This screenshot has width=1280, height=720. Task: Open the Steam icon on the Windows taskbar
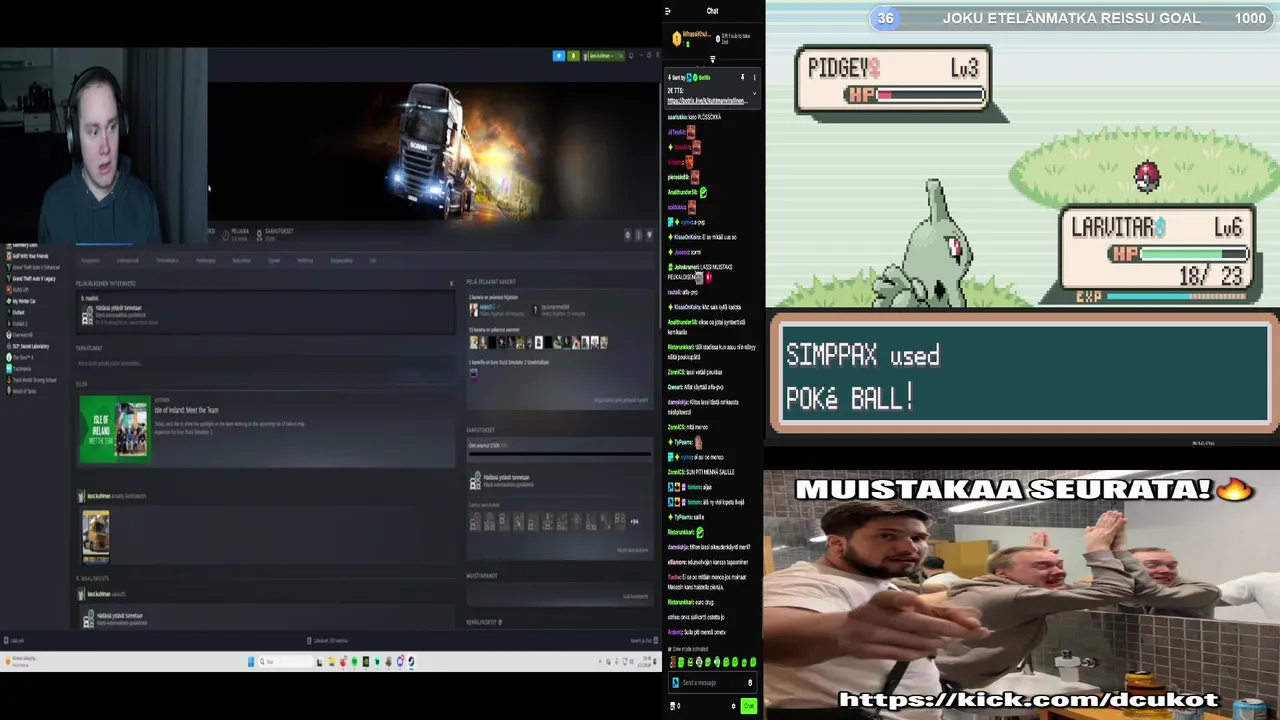click(x=410, y=661)
